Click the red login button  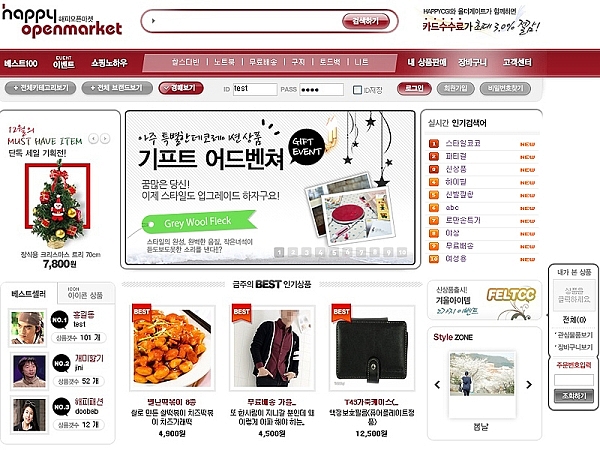(x=414, y=88)
